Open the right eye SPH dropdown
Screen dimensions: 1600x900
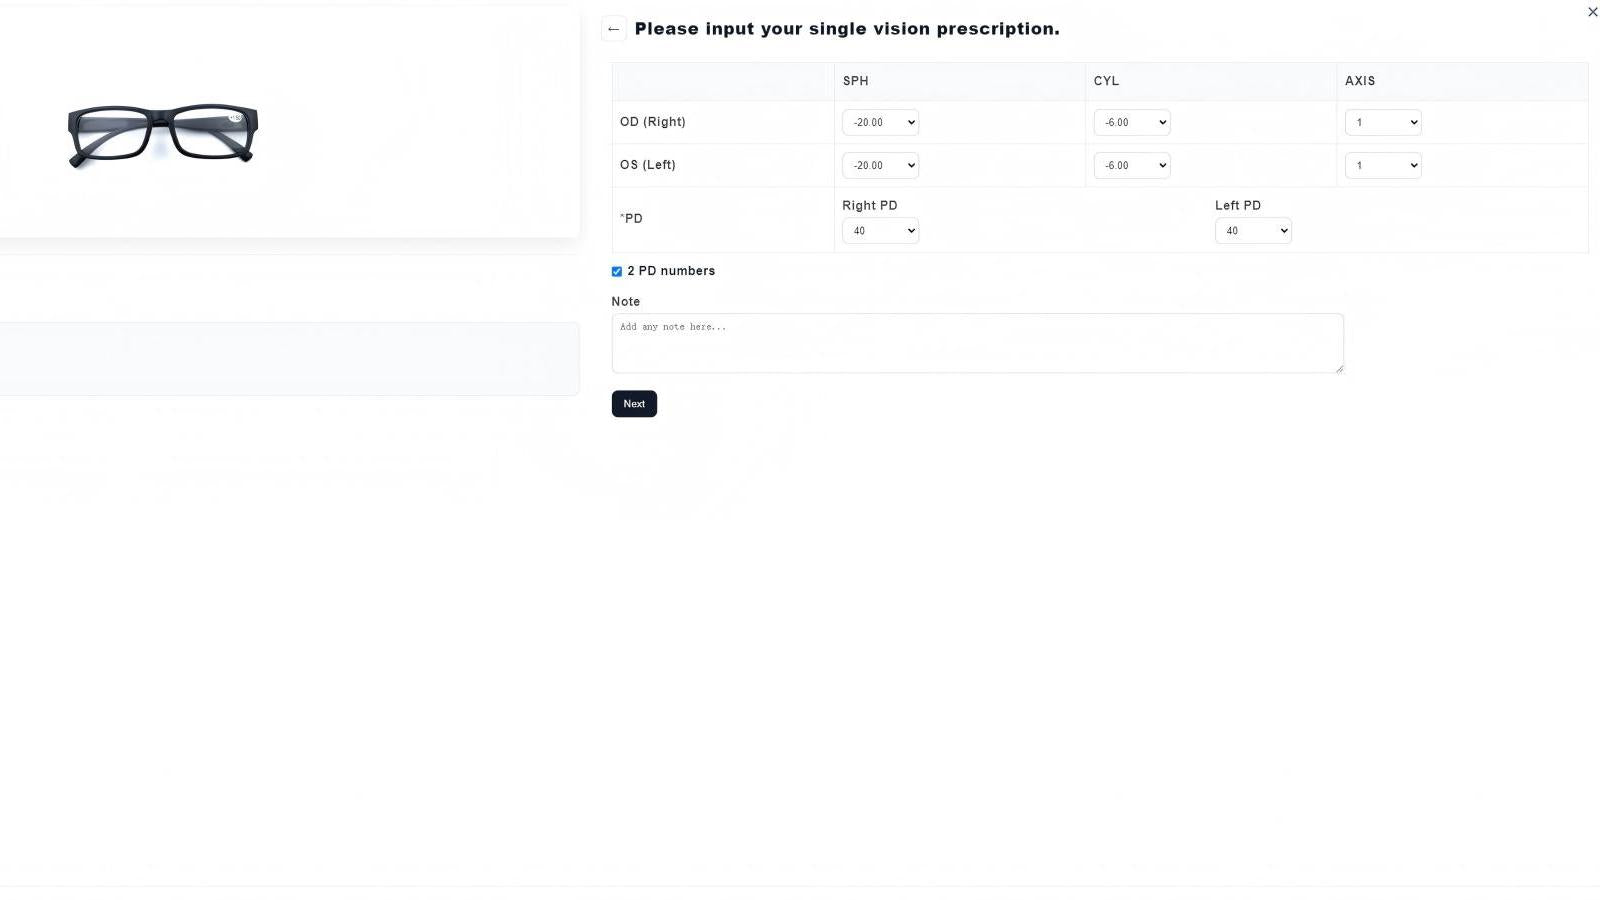pyautogui.click(x=879, y=122)
